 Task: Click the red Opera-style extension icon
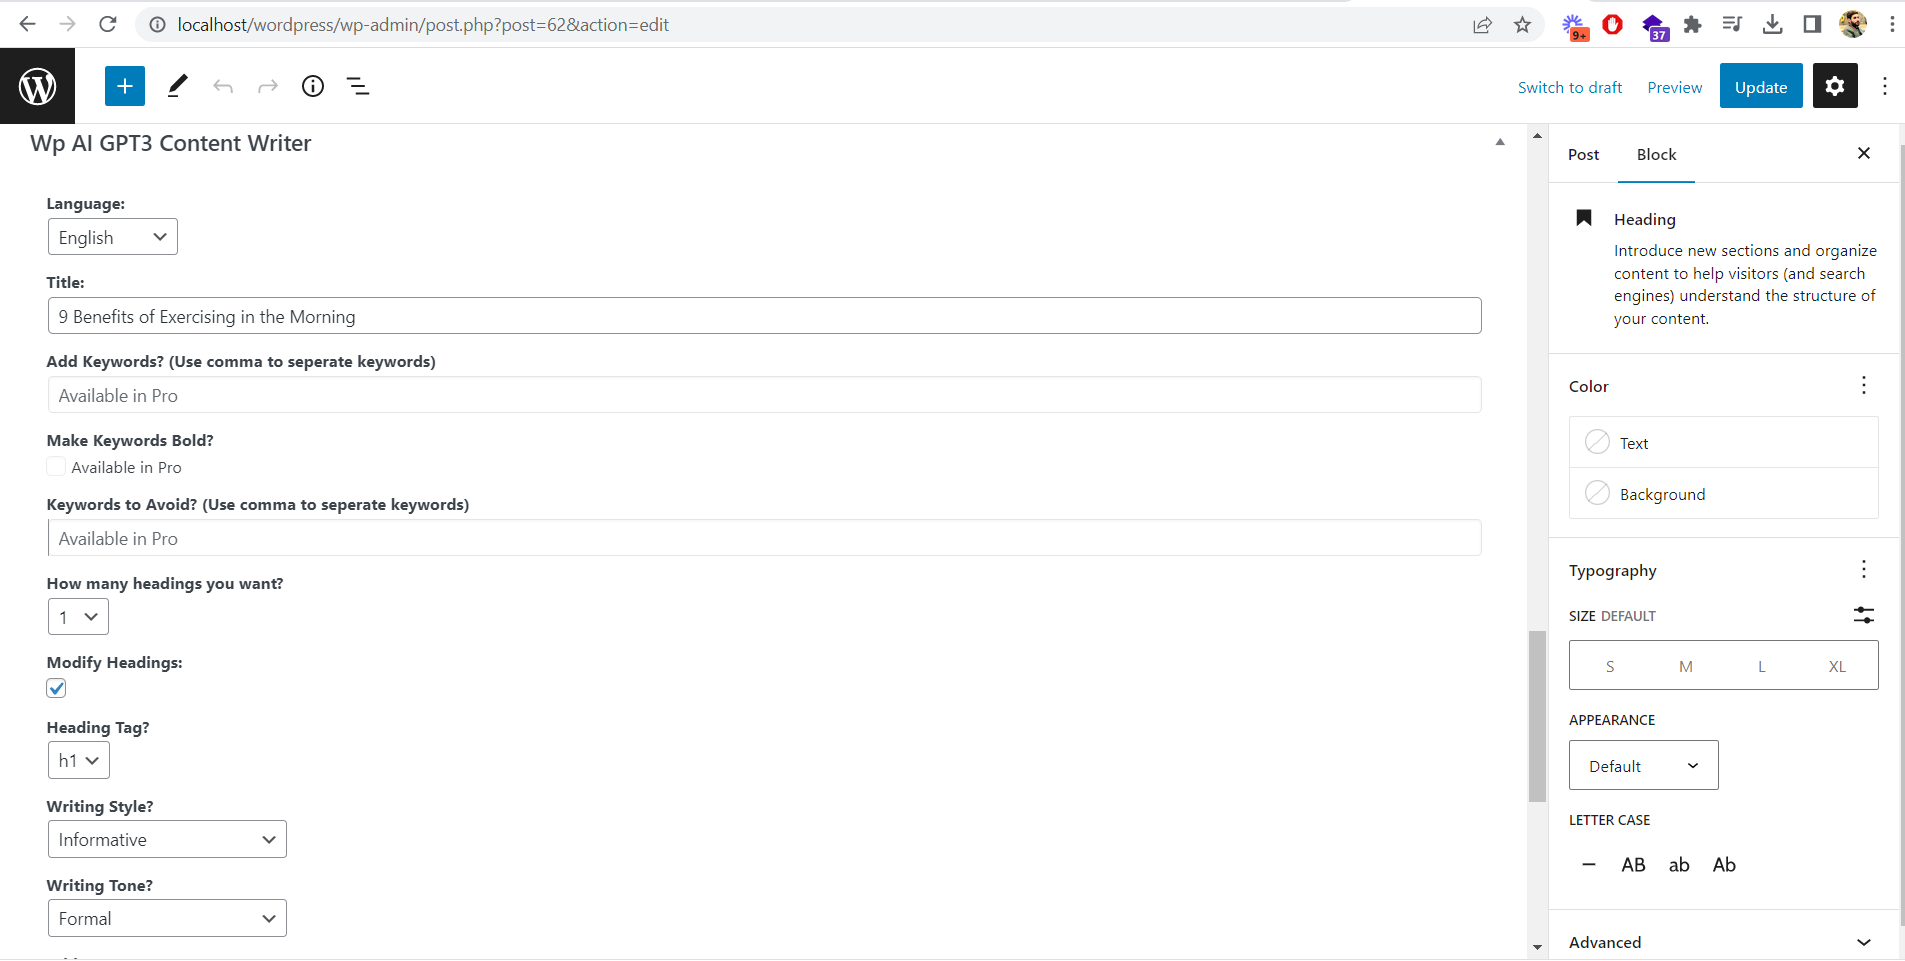click(x=1612, y=25)
